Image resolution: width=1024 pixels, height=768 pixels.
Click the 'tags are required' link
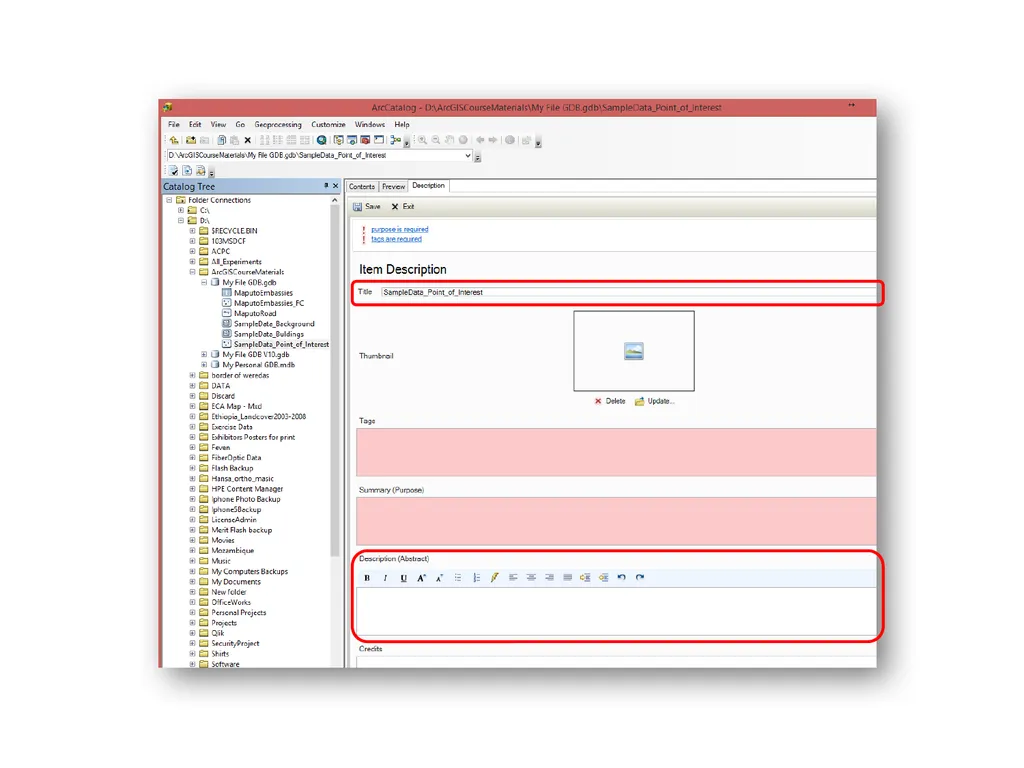(396, 239)
